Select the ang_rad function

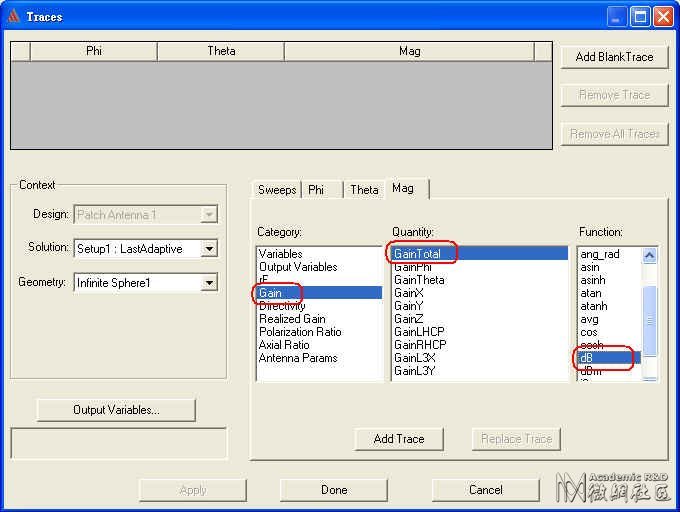(609, 254)
